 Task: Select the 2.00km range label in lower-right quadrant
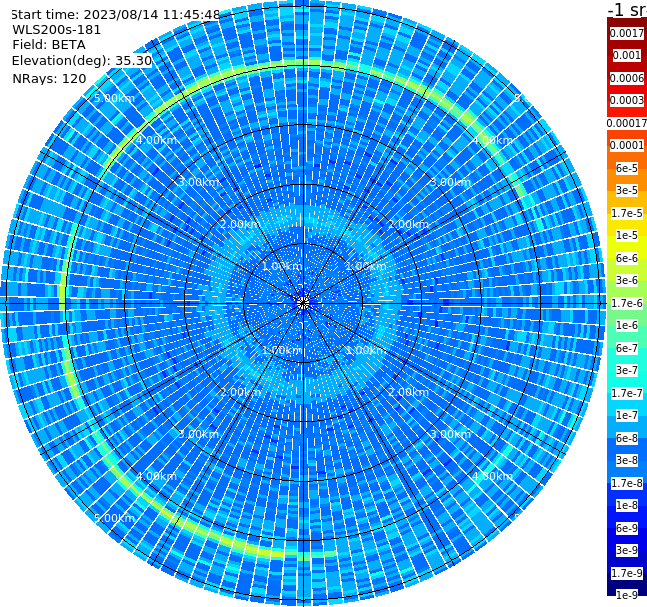[408, 392]
